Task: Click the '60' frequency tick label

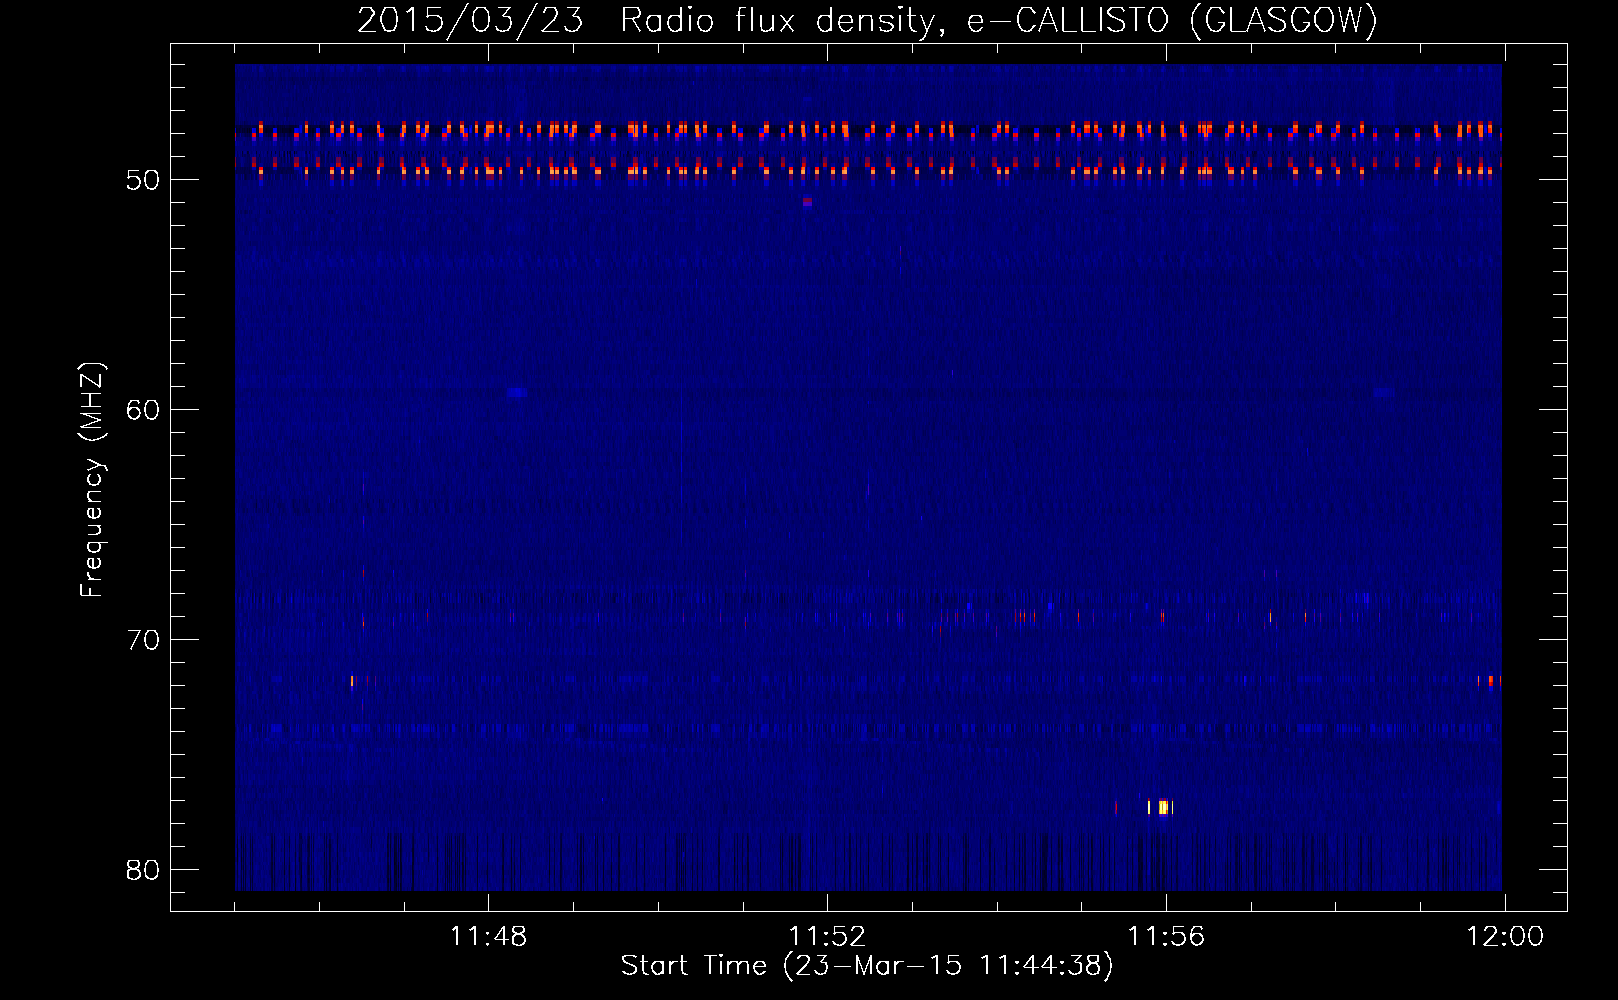Action: click(143, 411)
